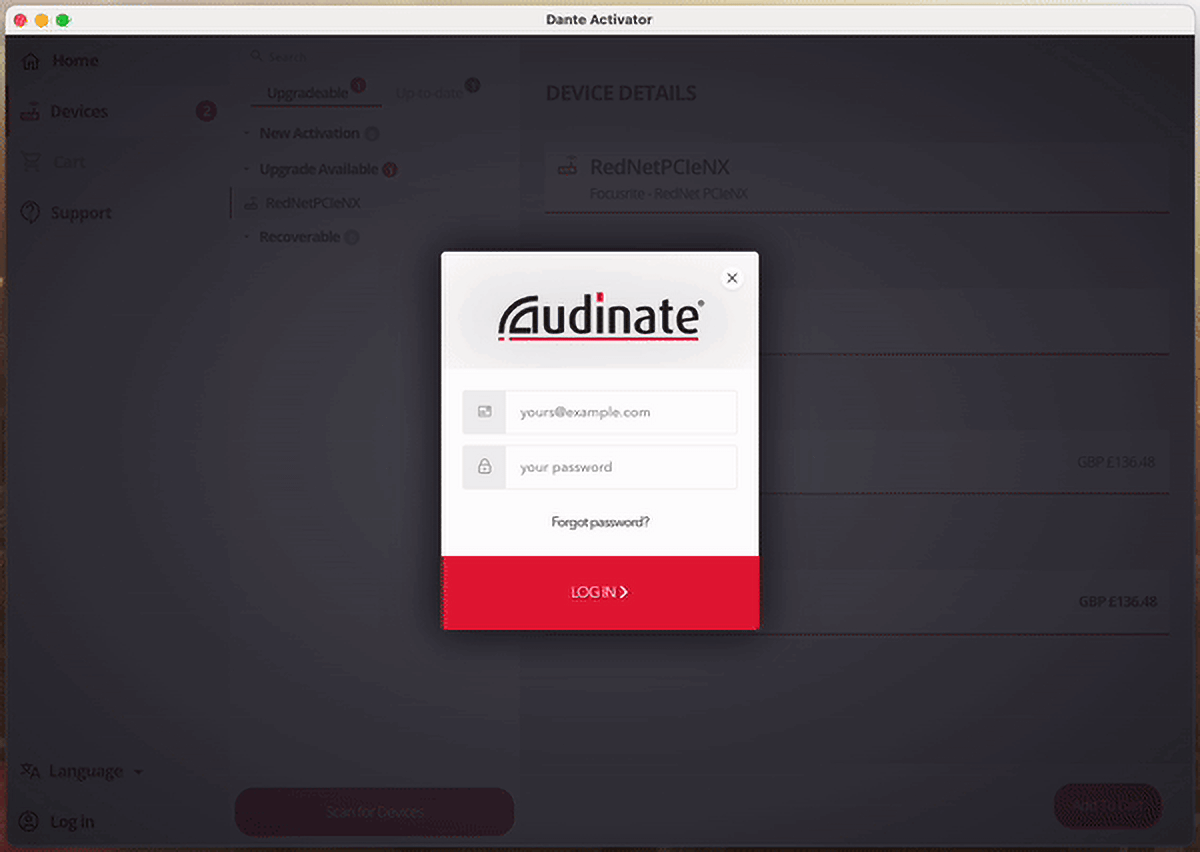
Task: Click the device icon in details header
Action: (x=567, y=167)
